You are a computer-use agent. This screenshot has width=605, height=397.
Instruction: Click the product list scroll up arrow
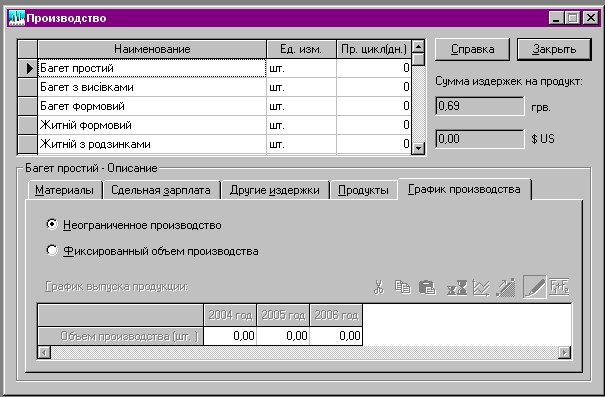(x=418, y=46)
